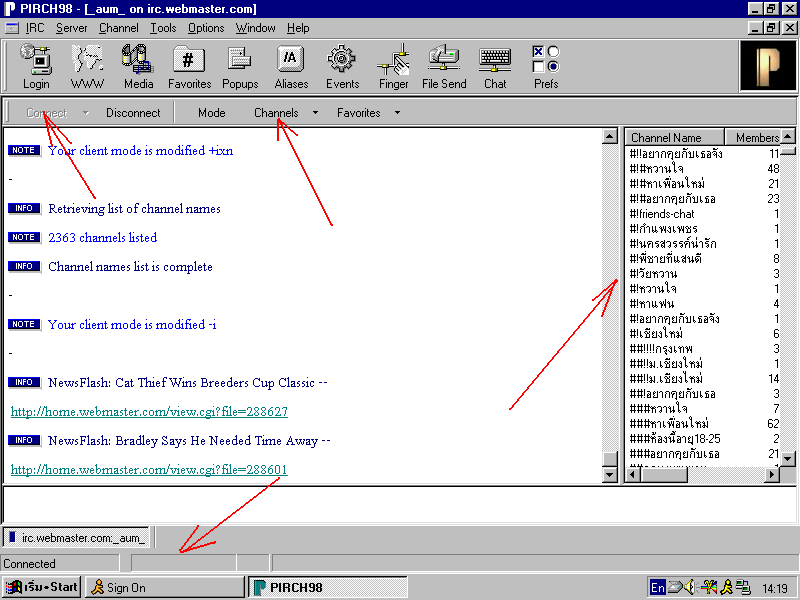Click the chat window scroll-up arrow
The height and width of the screenshot is (600, 800).
coord(610,136)
